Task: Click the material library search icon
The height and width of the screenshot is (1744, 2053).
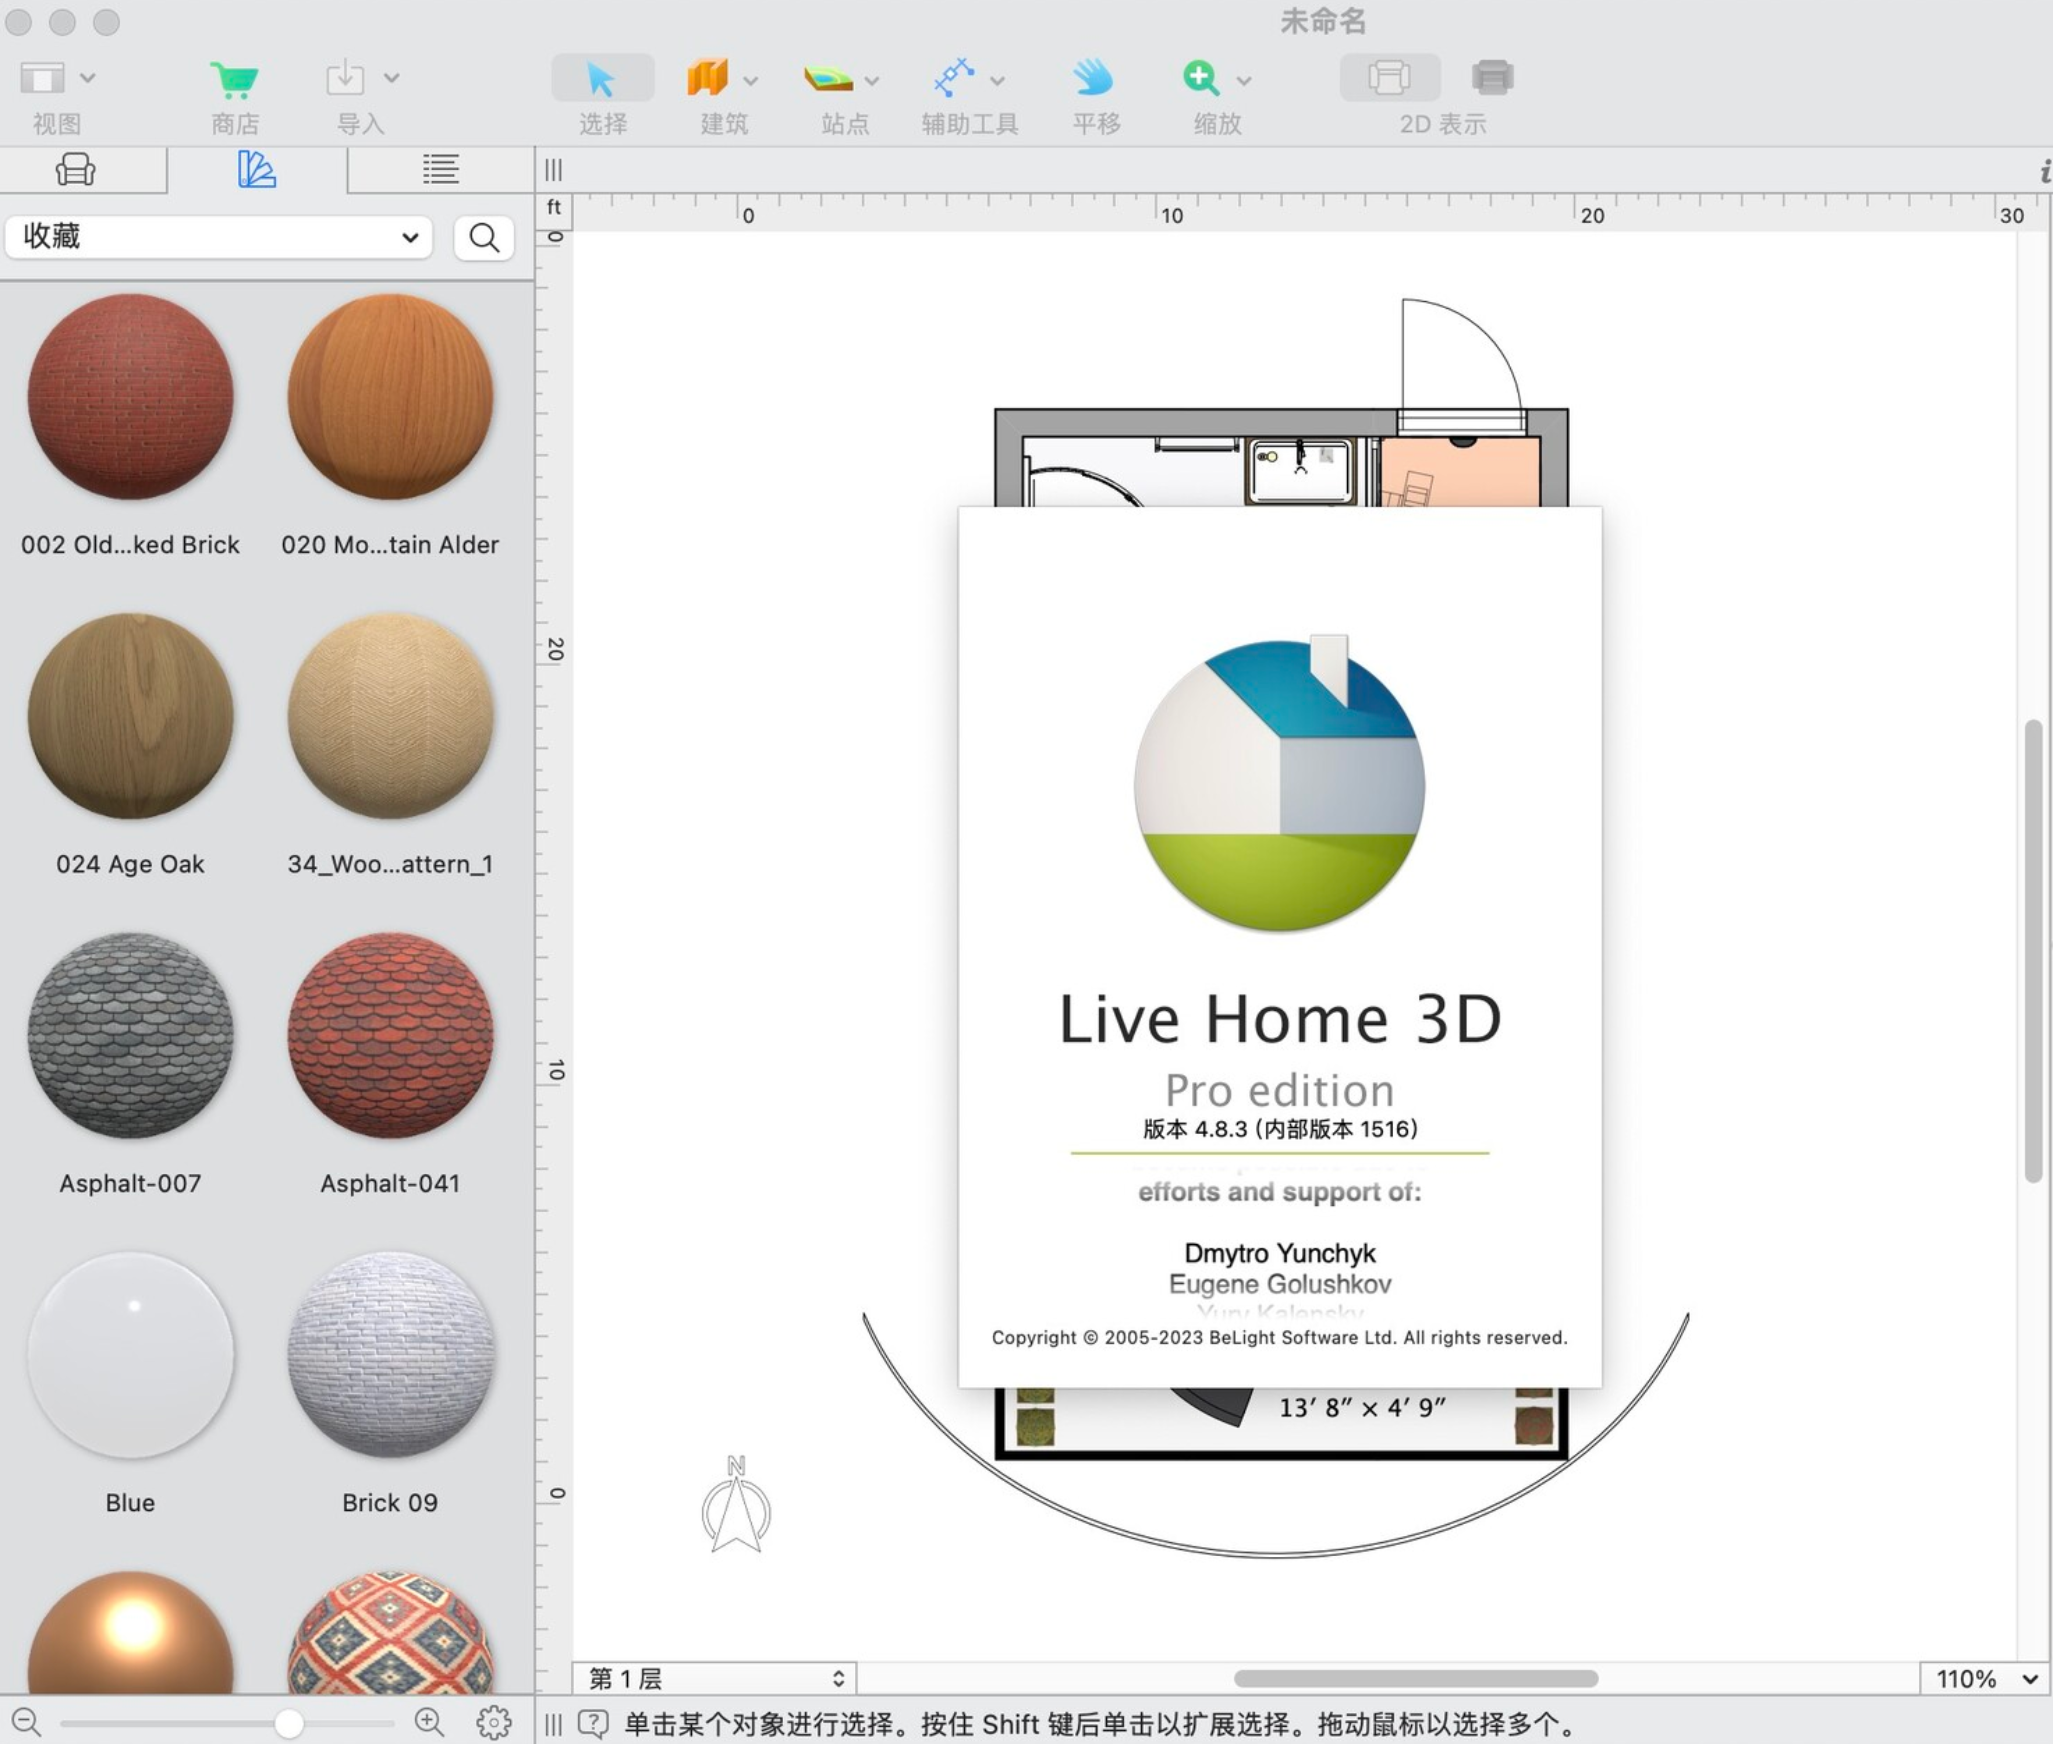Action: coord(484,238)
